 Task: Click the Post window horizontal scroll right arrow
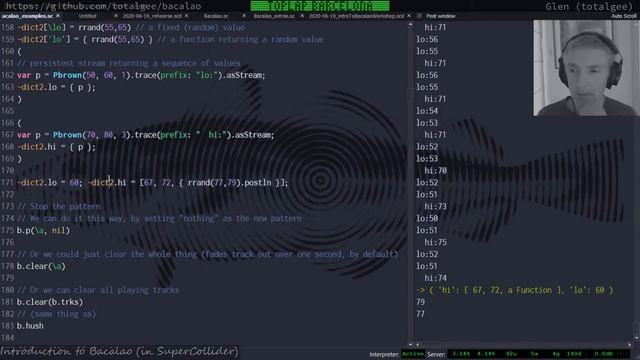coord(629,345)
